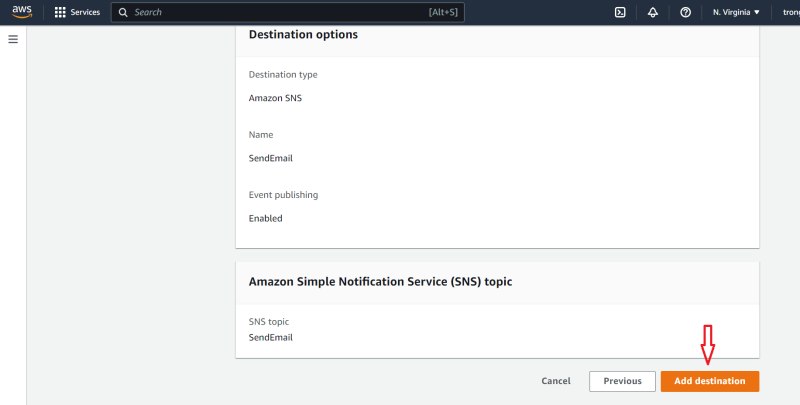Viewport: 800px width, 405px height.
Task: Click the Services label in header
Action: click(x=85, y=12)
